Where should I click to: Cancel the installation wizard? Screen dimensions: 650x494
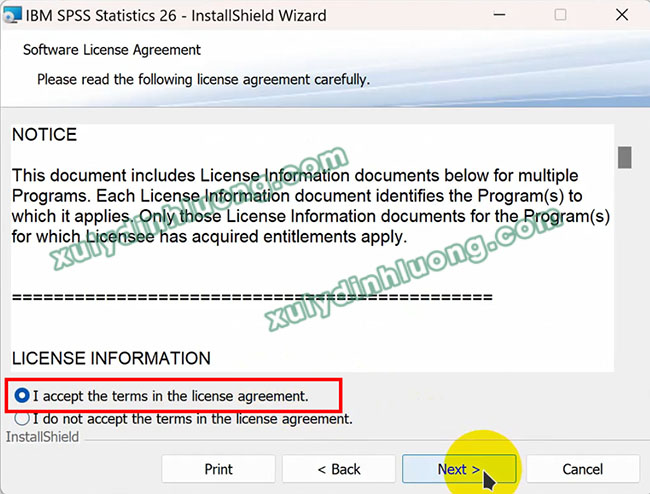coord(582,469)
